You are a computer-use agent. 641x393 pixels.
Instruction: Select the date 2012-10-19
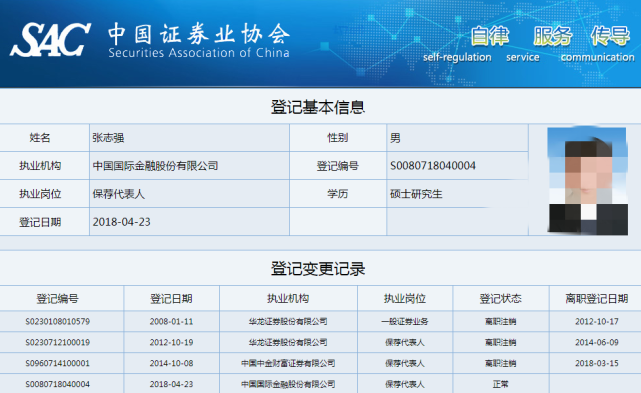pyautogui.click(x=171, y=342)
